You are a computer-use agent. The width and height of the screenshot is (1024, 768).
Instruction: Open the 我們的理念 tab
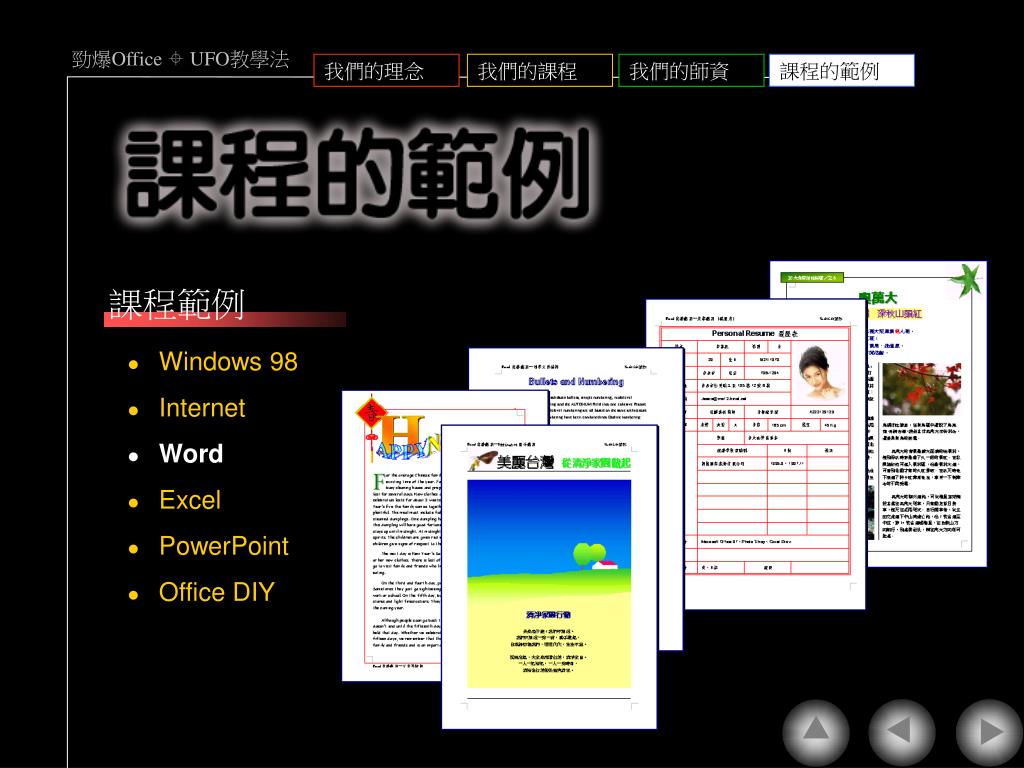click(x=386, y=71)
